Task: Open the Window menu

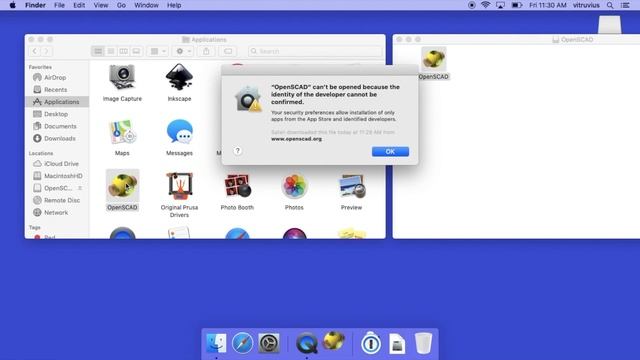Action: point(146,5)
